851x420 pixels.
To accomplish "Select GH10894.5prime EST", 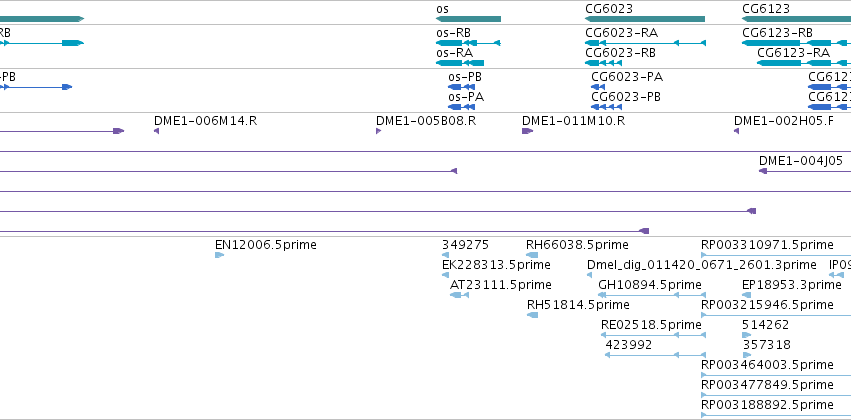I will point(652,295).
